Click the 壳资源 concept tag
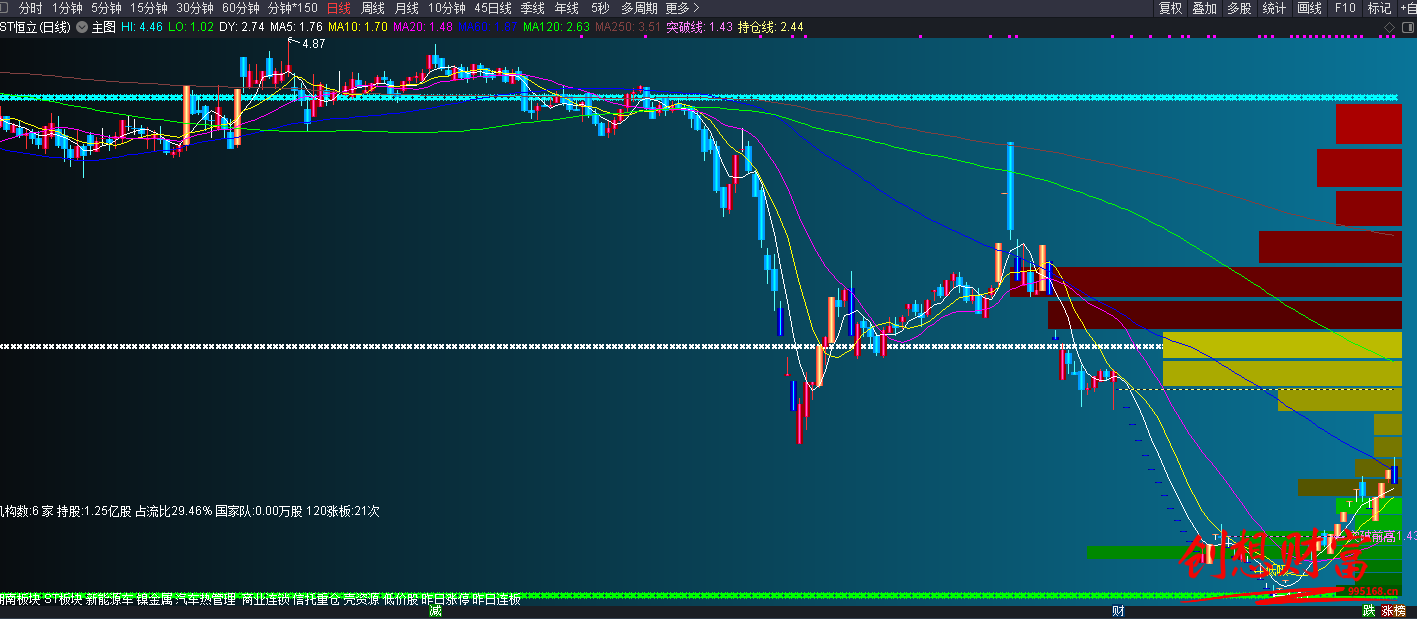Viewport: 1417px width, 619px height. tap(361, 600)
